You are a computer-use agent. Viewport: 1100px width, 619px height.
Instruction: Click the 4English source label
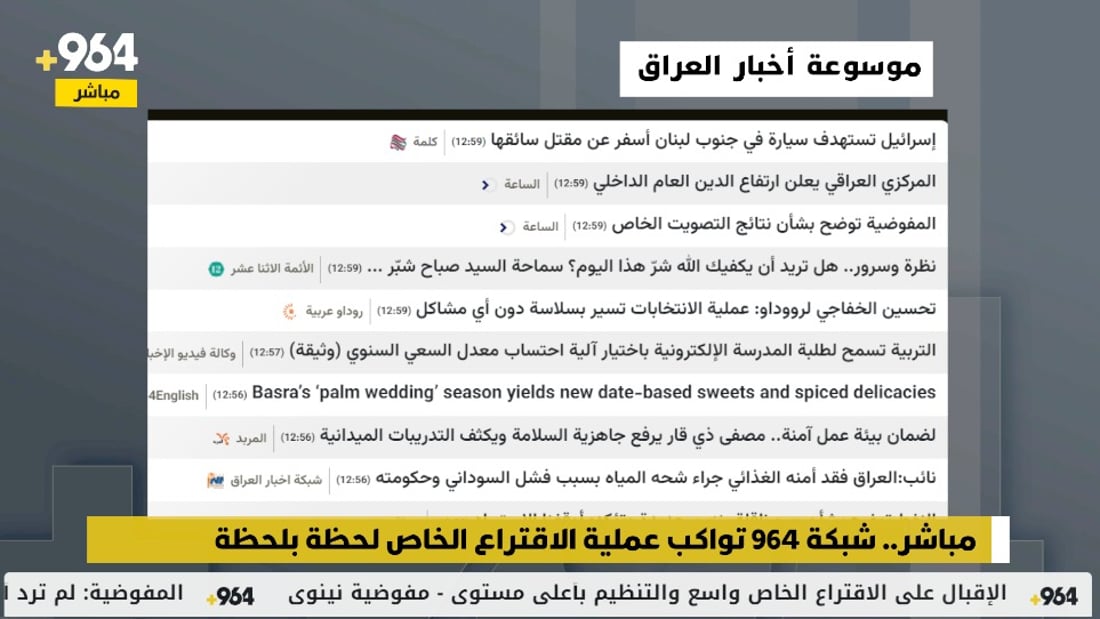coord(173,395)
